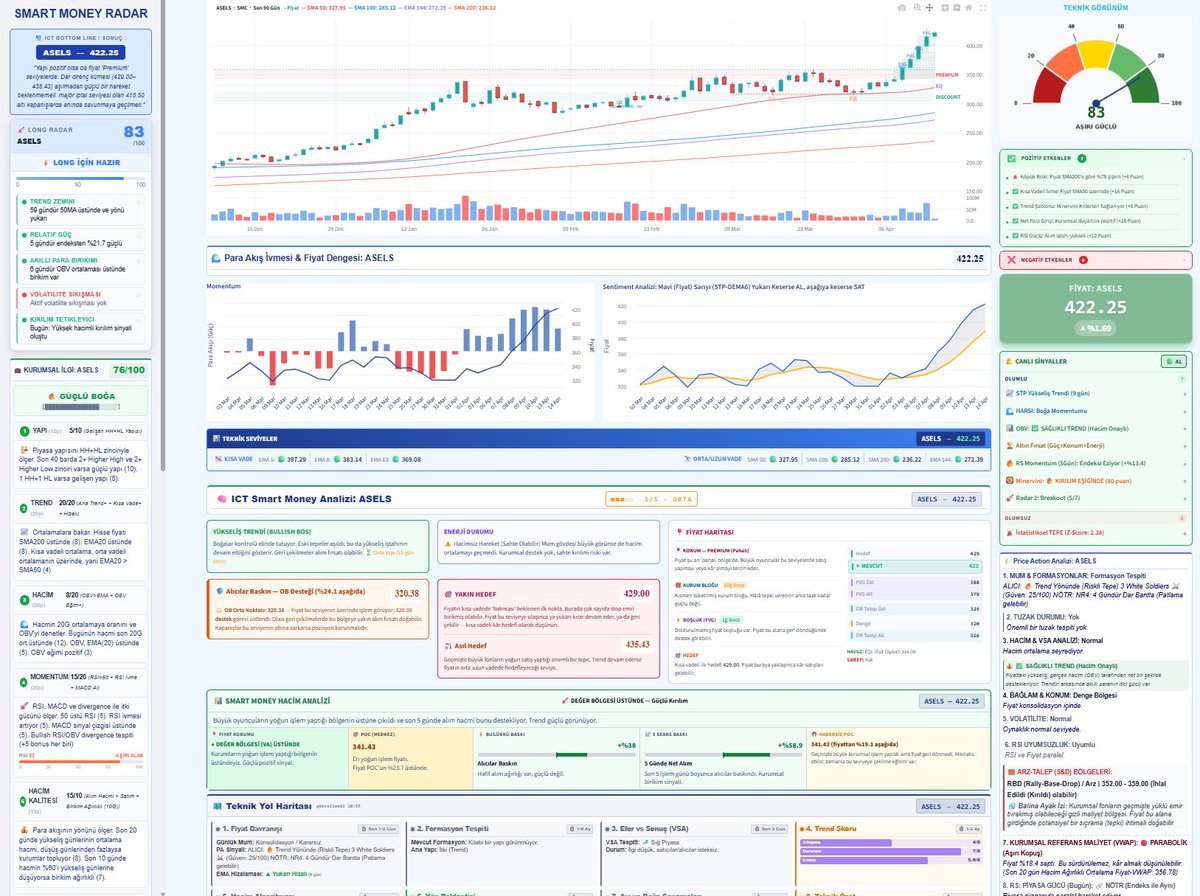The width and height of the screenshot is (1200, 896).
Task: Expand the Negatif Etkenler panel
Action: point(1184,259)
